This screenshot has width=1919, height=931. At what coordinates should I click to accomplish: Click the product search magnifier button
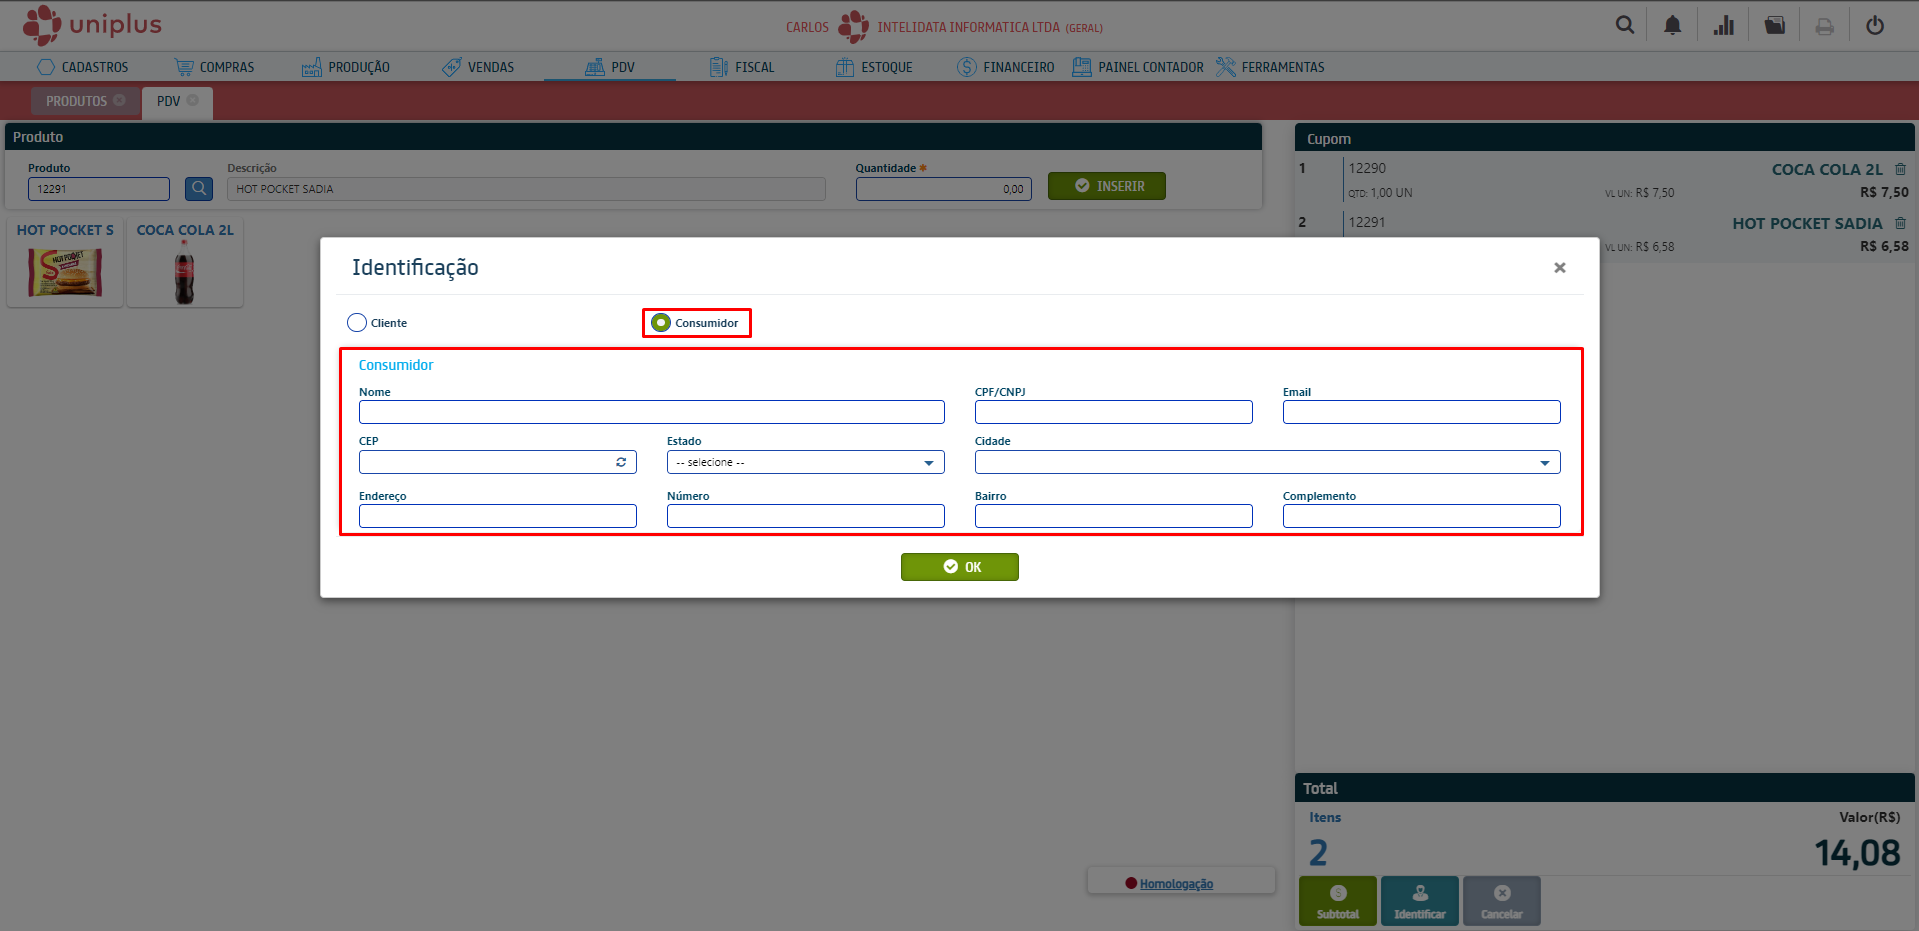199,188
